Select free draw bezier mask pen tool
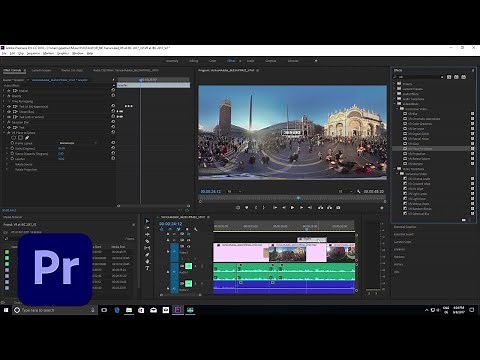This screenshot has height=360, width=480. pyautogui.click(x=27, y=137)
